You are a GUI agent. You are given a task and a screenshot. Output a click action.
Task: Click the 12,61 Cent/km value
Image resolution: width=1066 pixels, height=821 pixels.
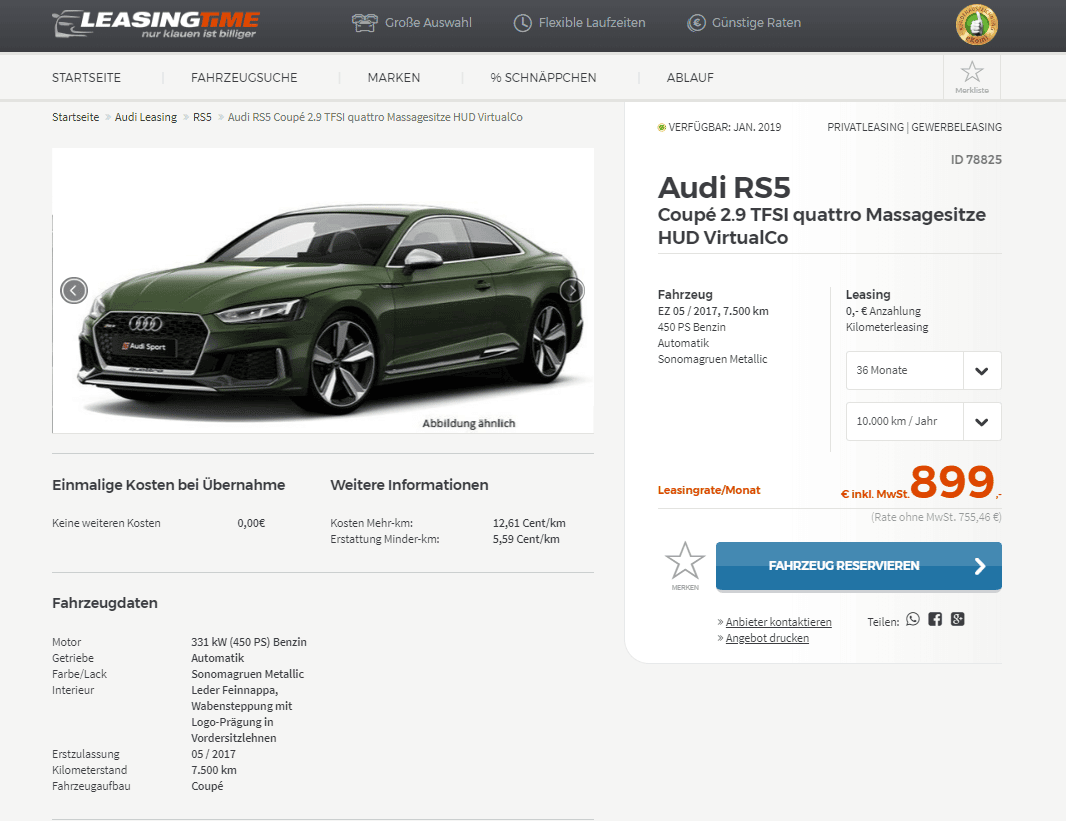coord(529,523)
